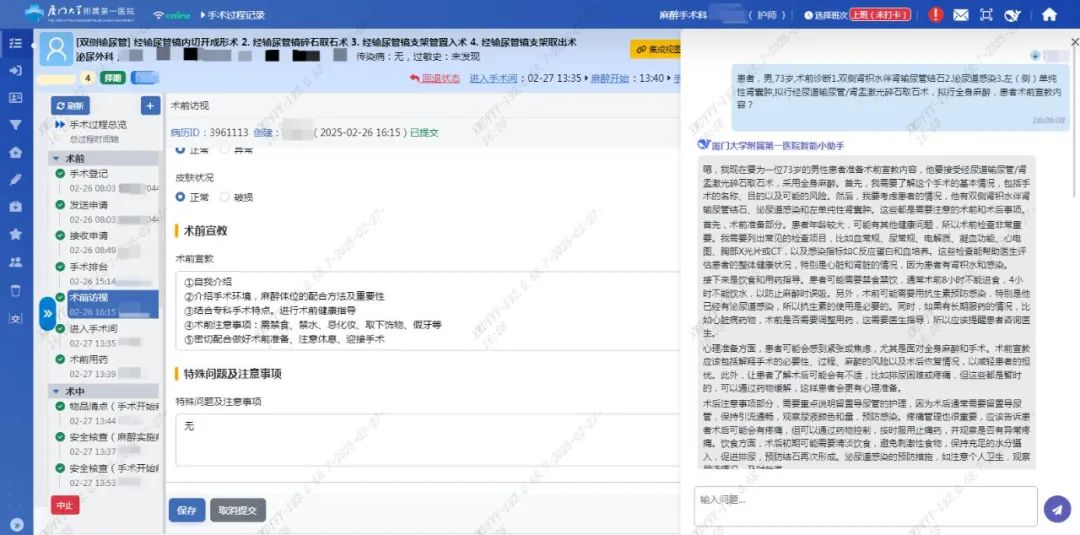Toggle fullscreen with the frame icon
This screenshot has height=535, width=1080.
[x=987, y=15]
